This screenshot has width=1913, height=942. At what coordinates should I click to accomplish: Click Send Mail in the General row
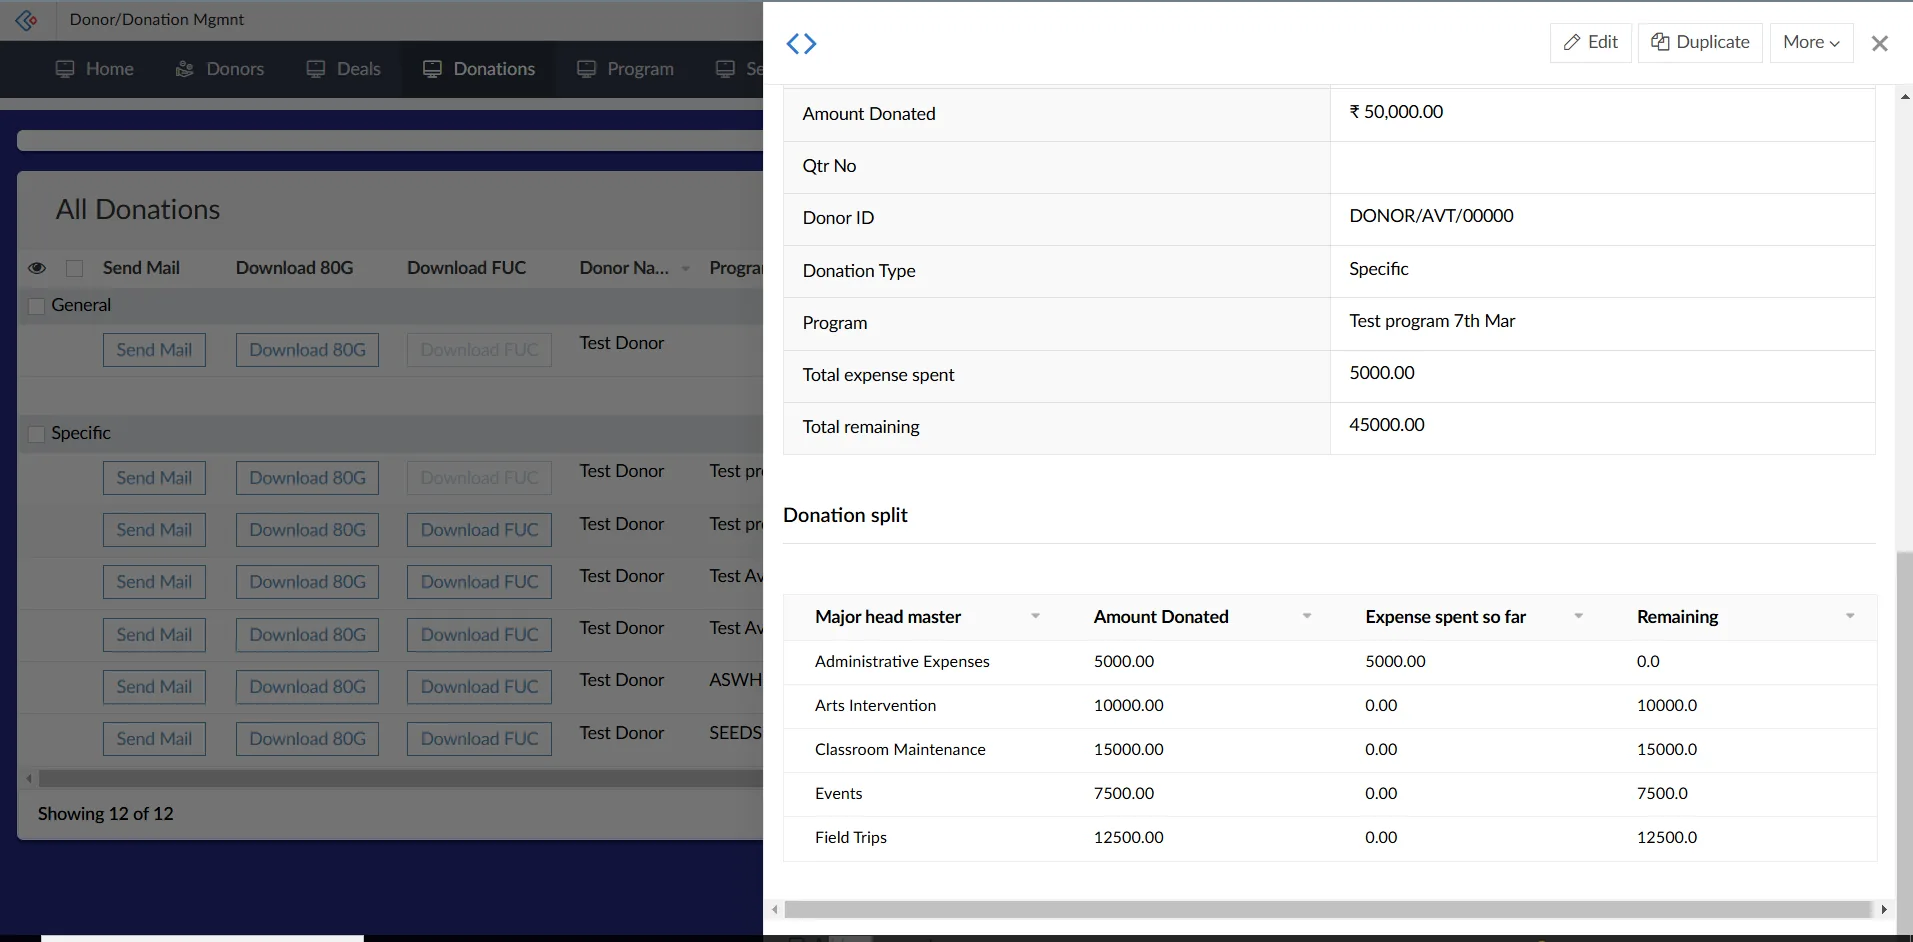(x=154, y=350)
